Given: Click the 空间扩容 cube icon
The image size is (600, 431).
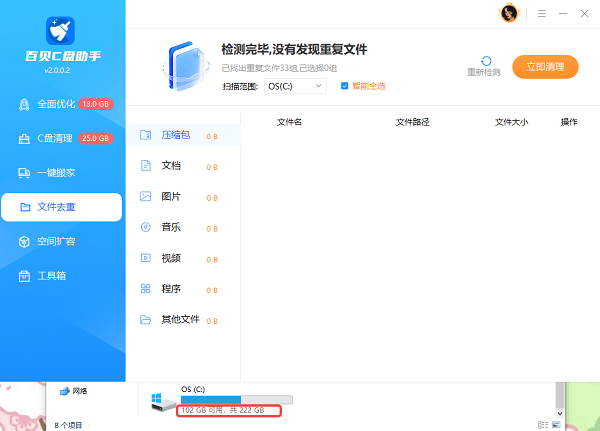Looking at the screenshot, I should click(24, 242).
